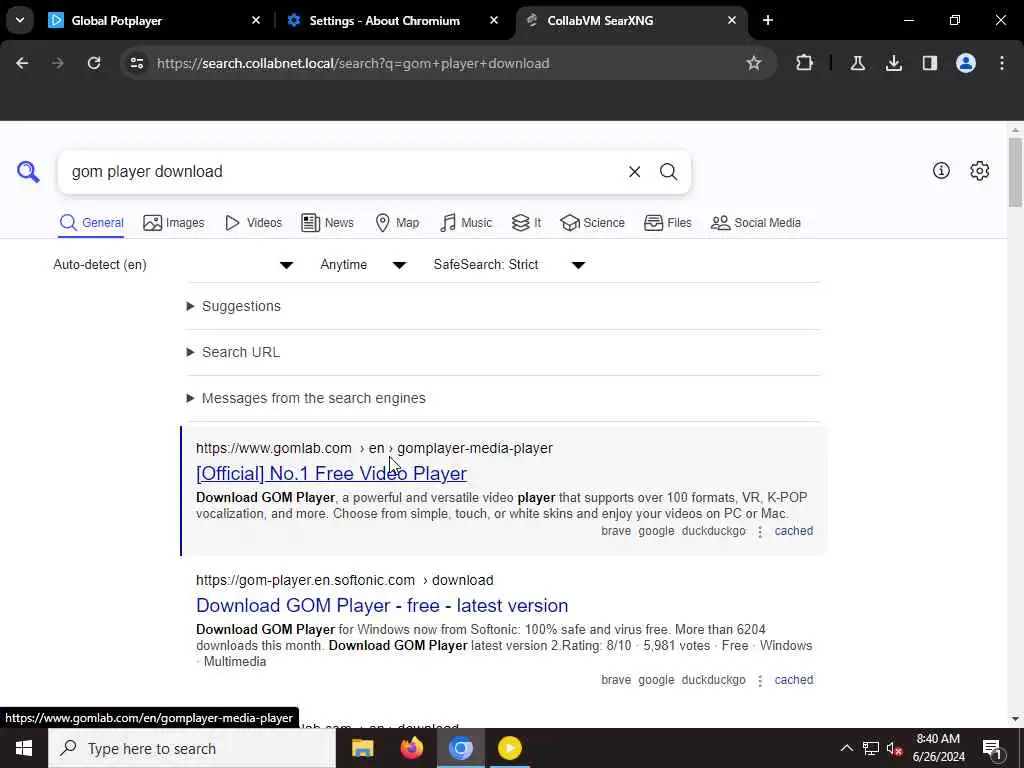Open the notification center icon
This screenshot has height=768, width=1024.
992,748
